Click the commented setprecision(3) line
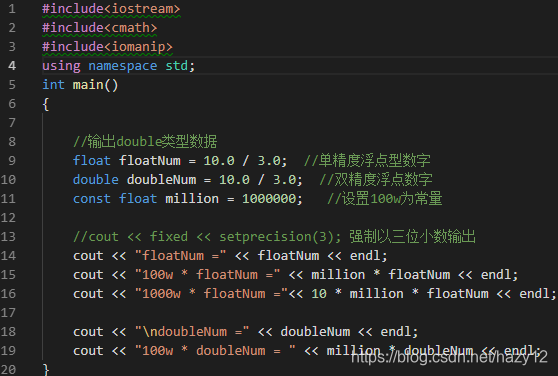 click(x=274, y=237)
